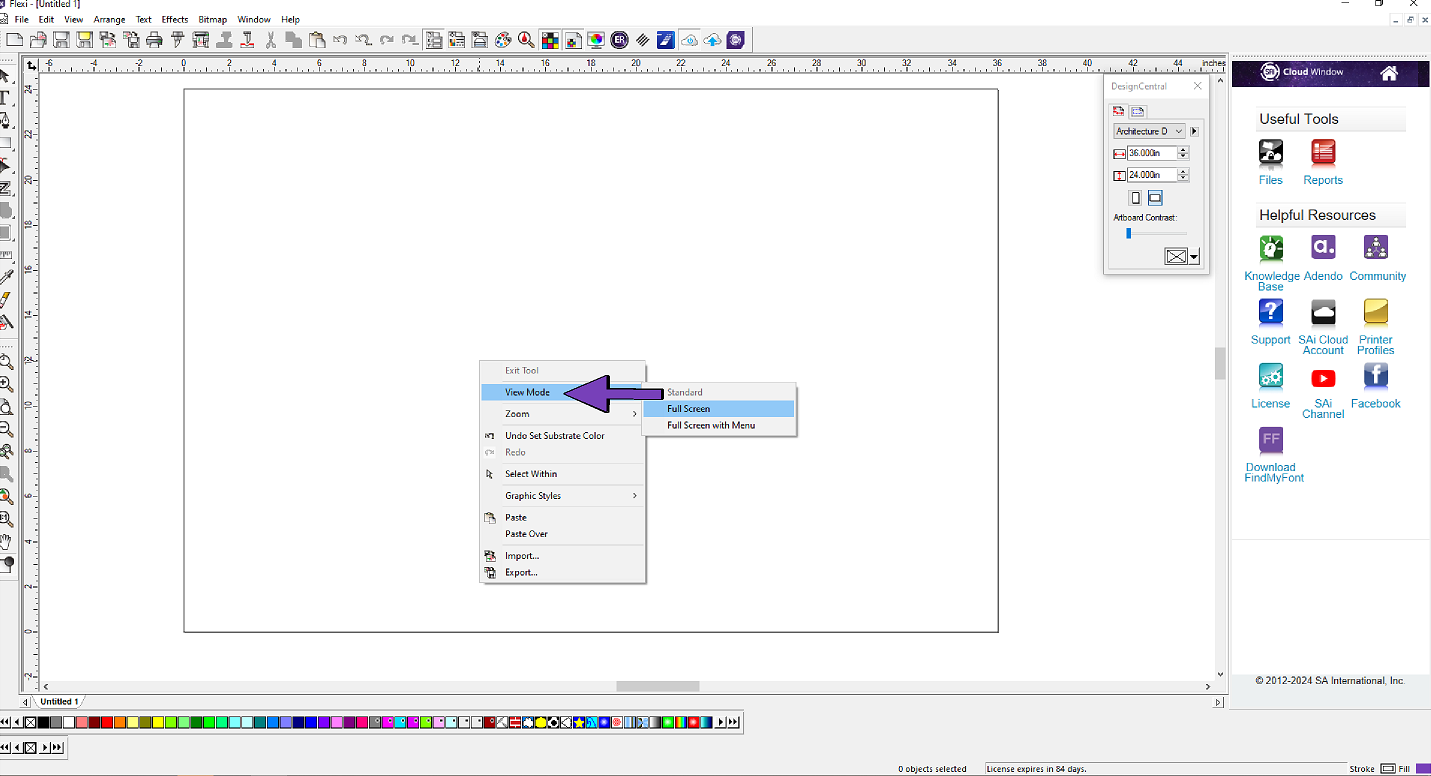The height and width of the screenshot is (776, 1431).
Task: Click the document width input field
Action: coord(1151,153)
